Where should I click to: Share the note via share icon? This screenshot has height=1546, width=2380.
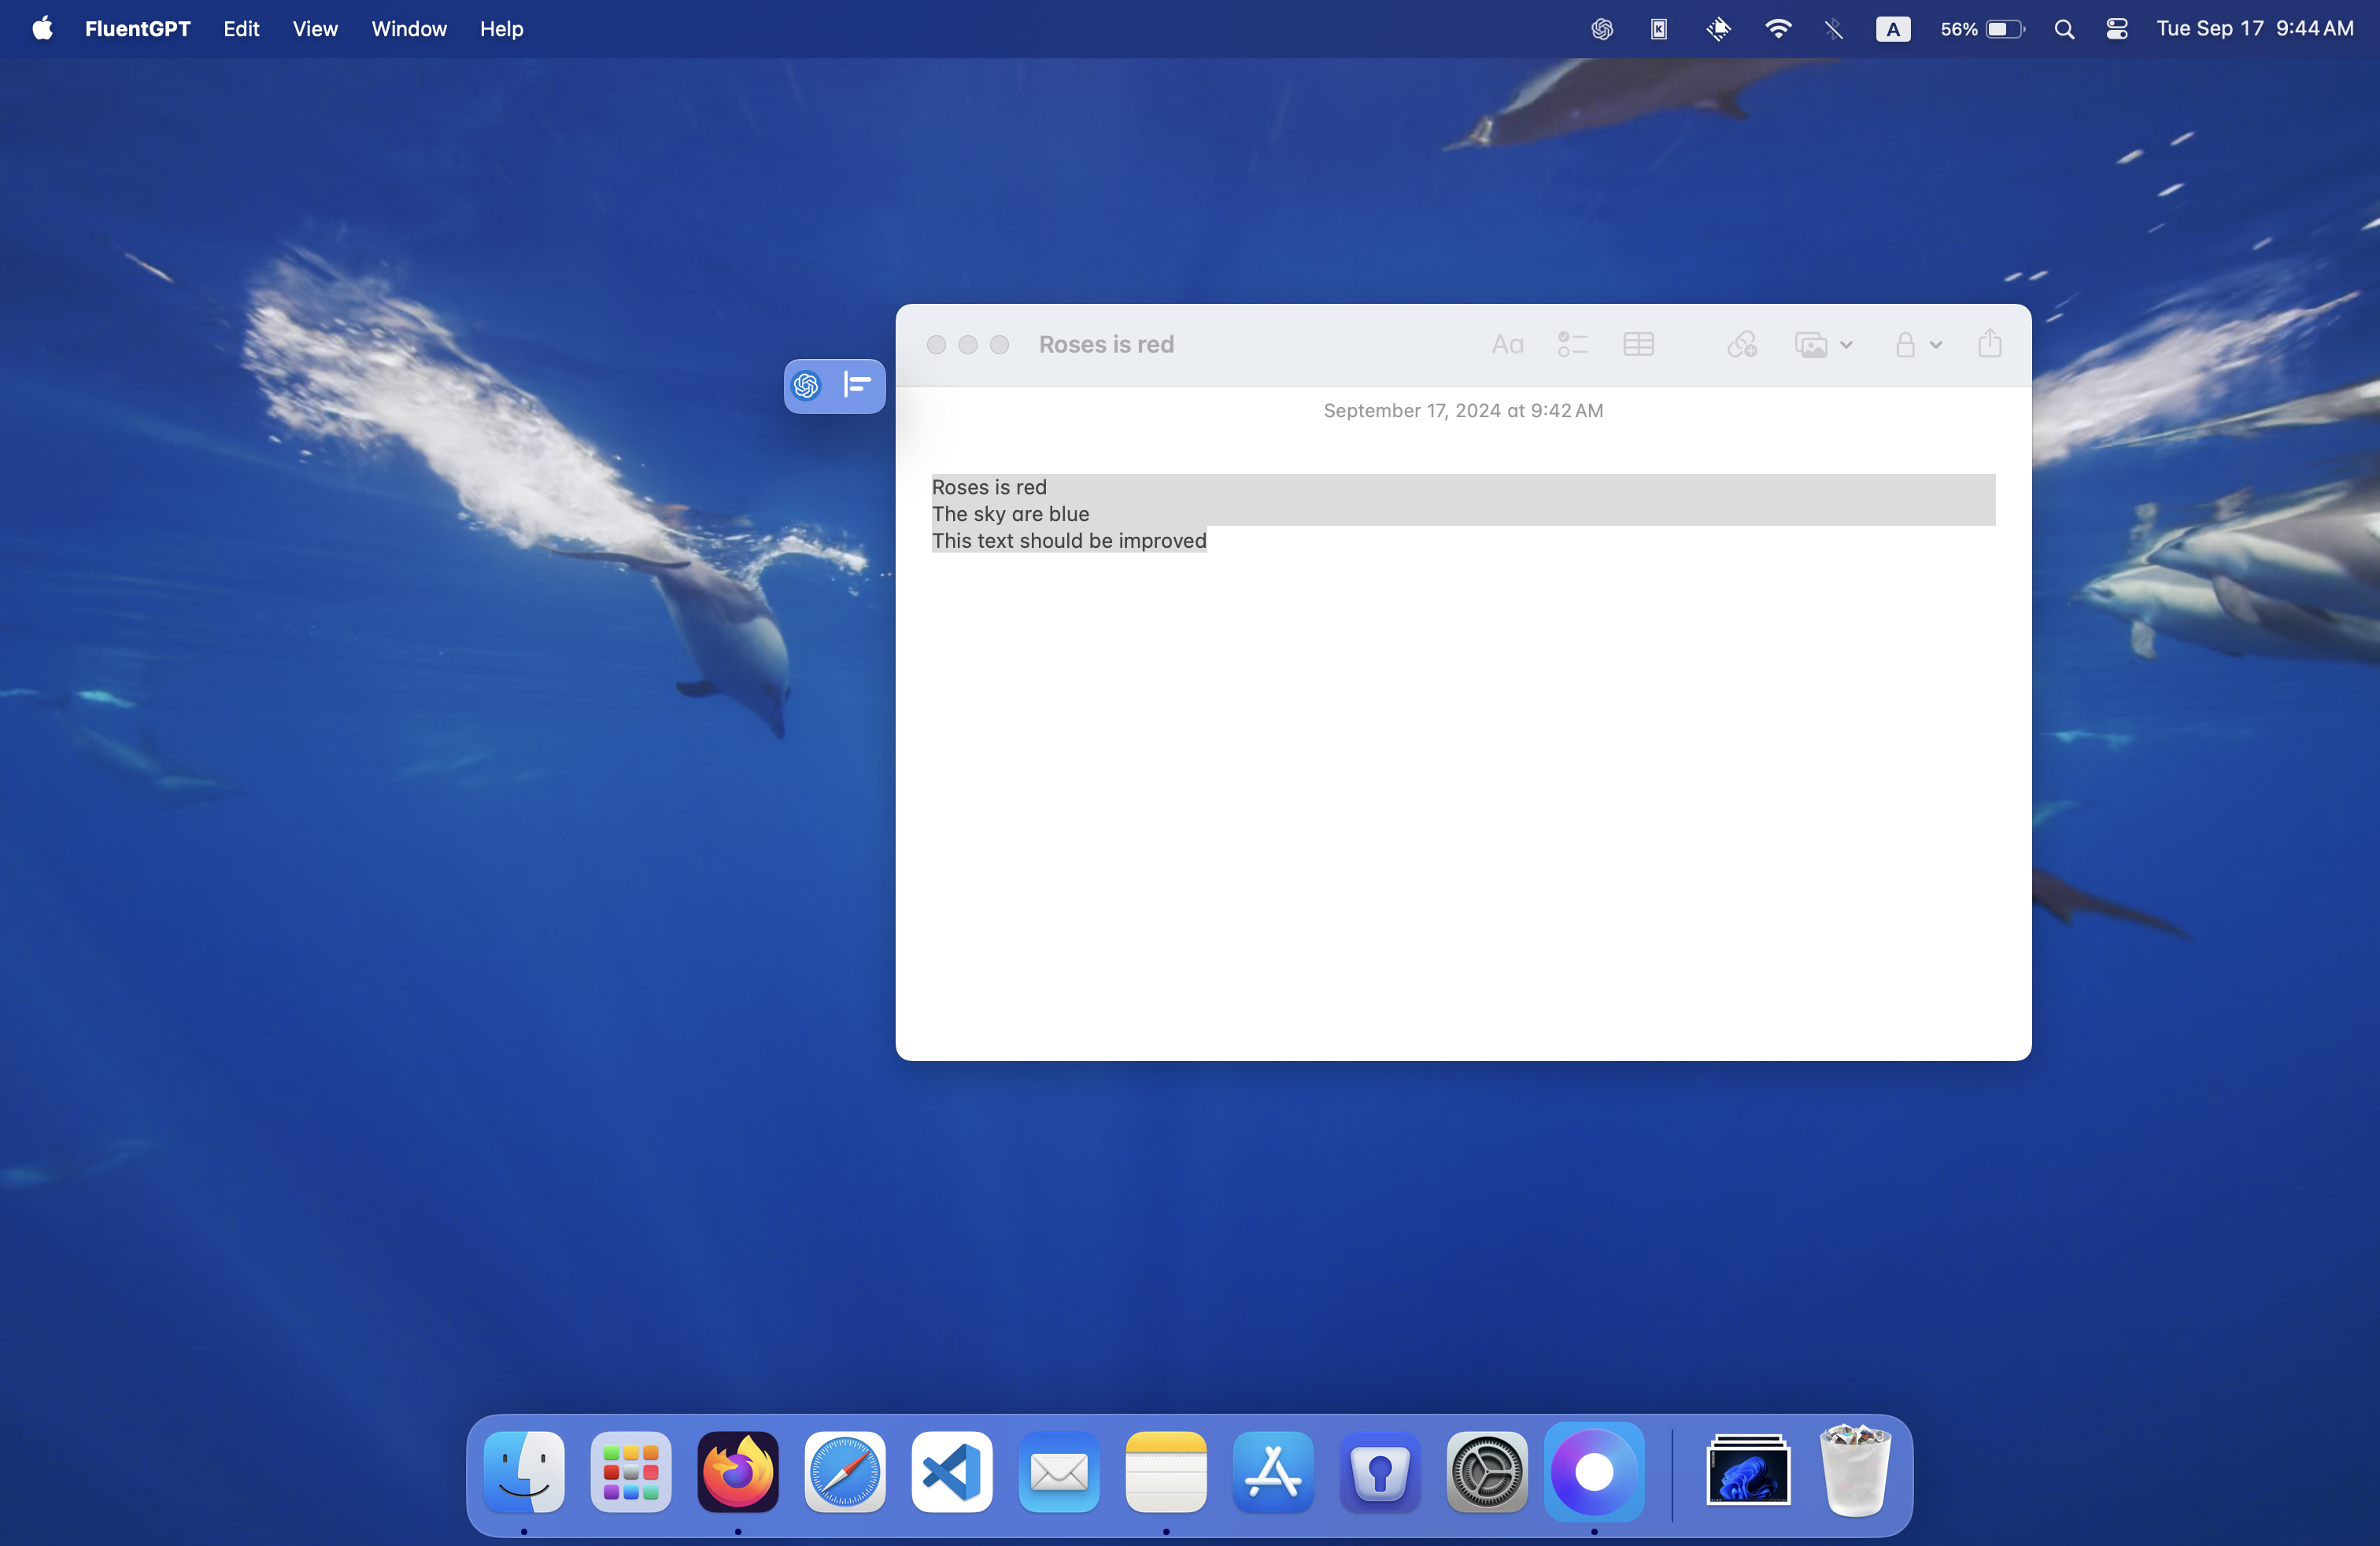click(x=1989, y=344)
